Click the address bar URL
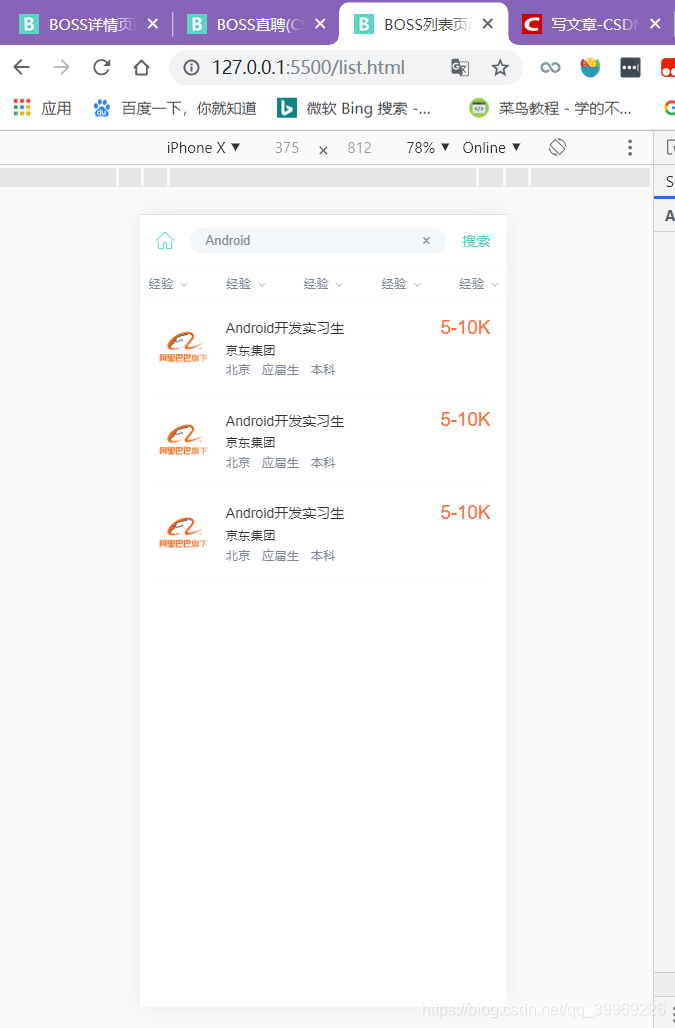The image size is (675, 1028). [x=308, y=68]
